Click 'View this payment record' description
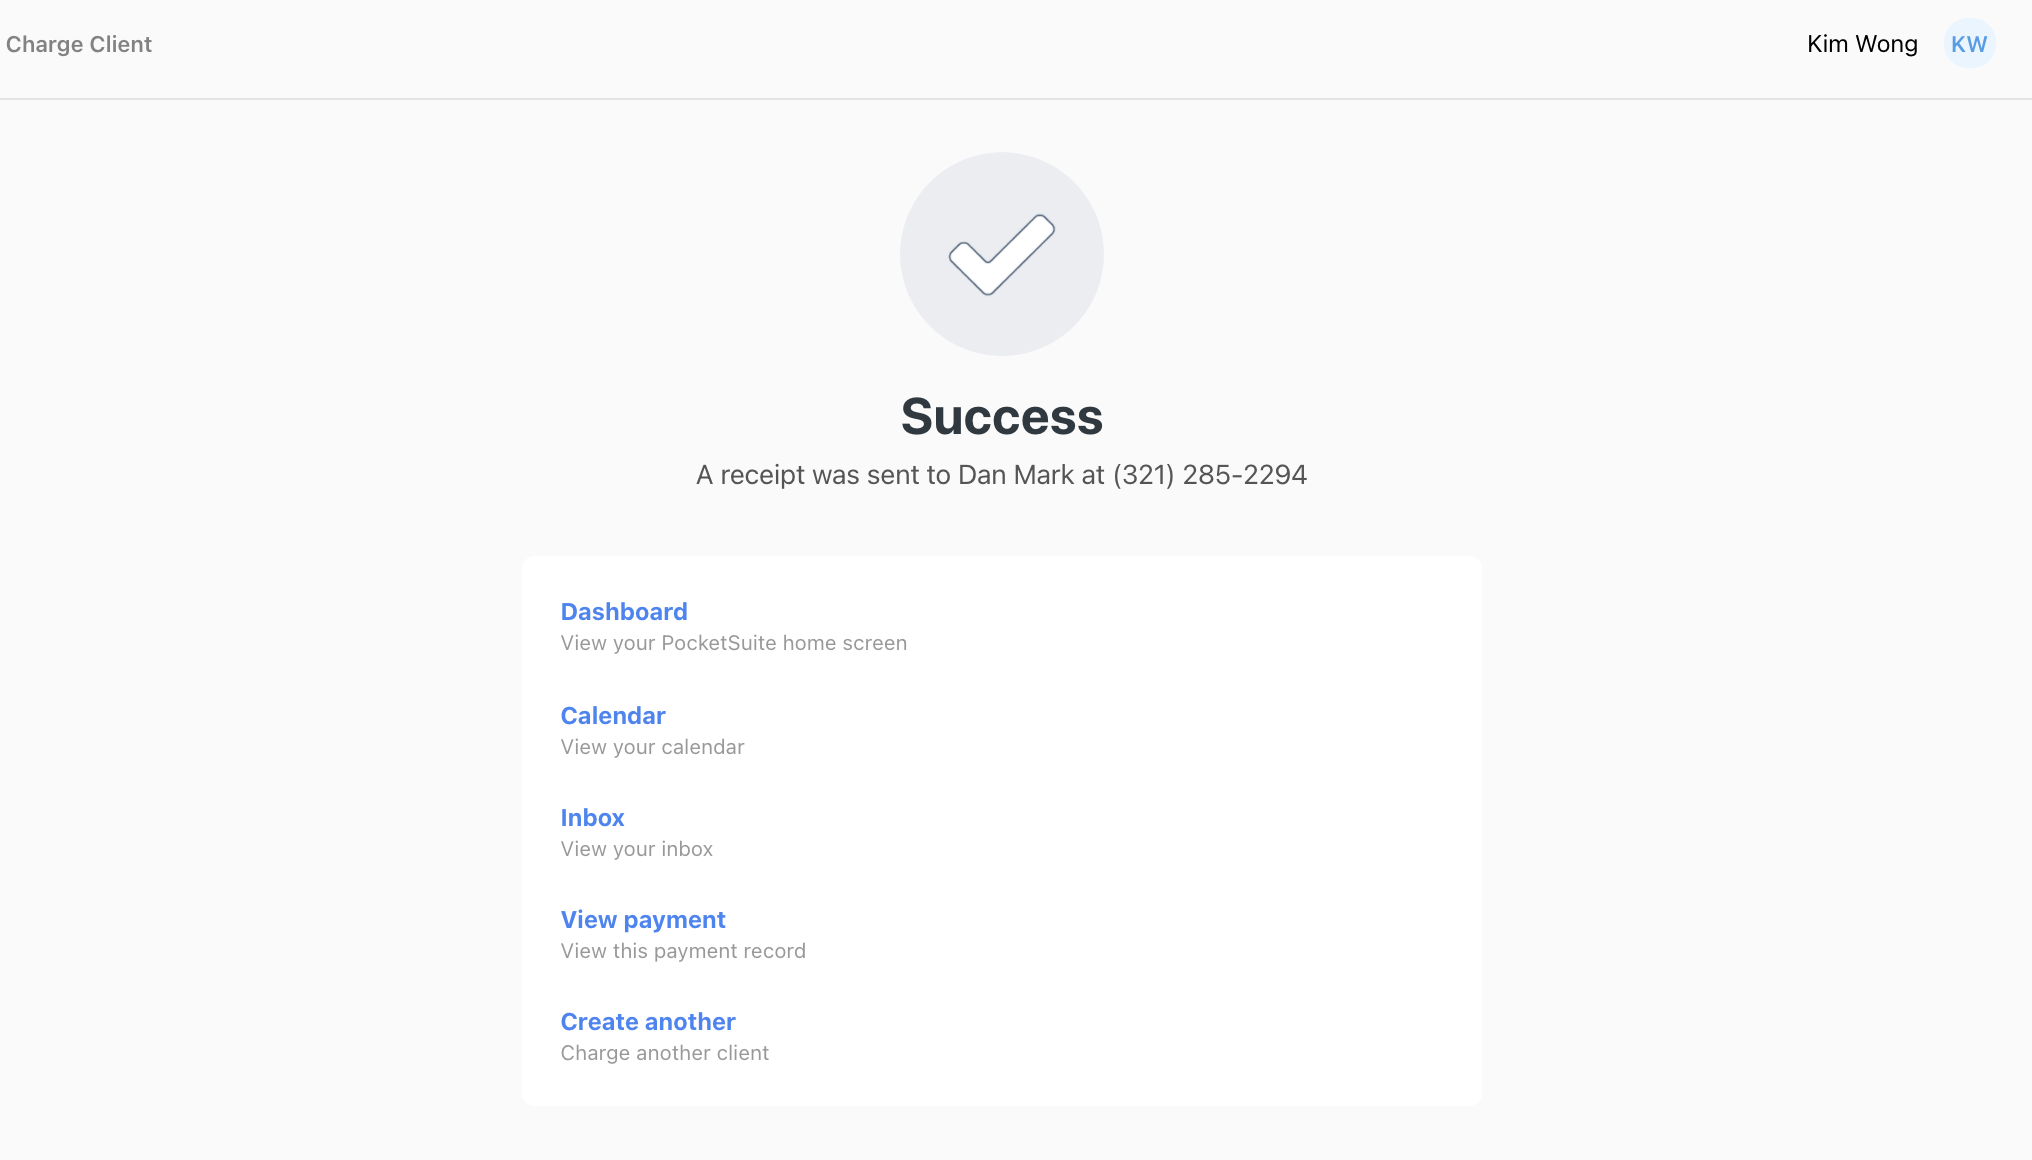The image size is (2032, 1160). (683, 951)
